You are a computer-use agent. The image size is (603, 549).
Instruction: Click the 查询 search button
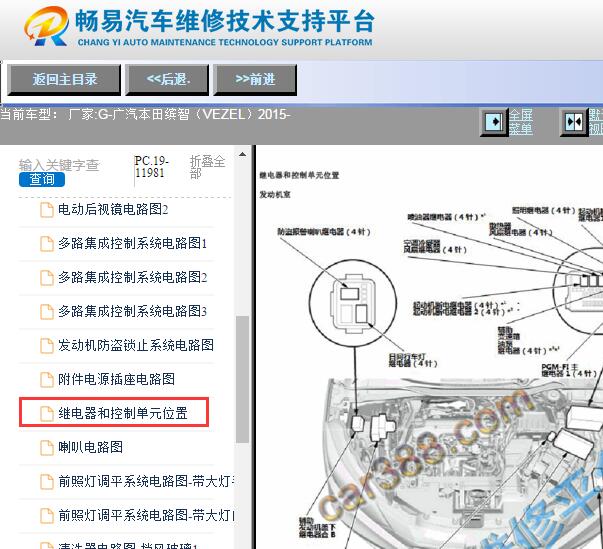tap(42, 179)
